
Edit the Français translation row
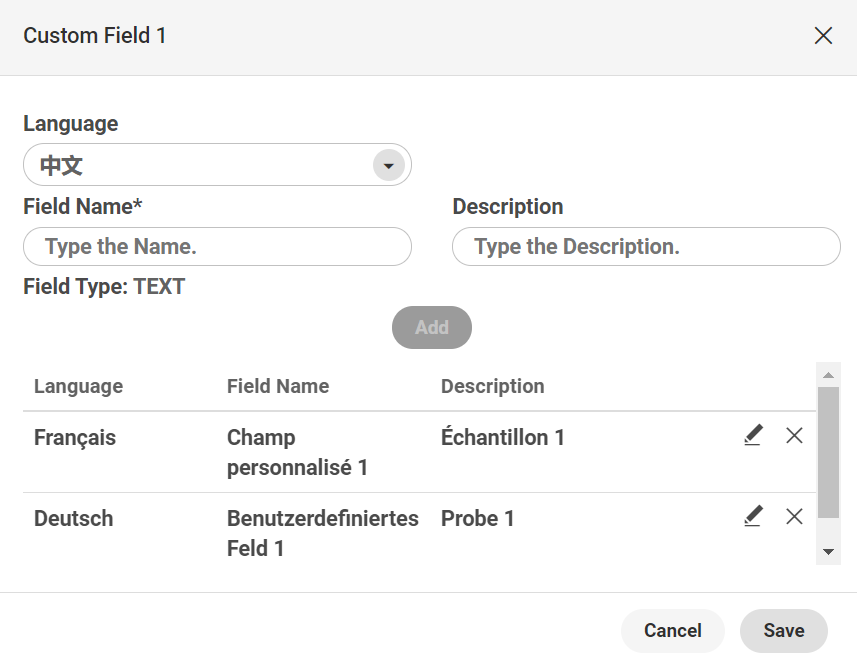pyautogui.click(x=753, y=435)
